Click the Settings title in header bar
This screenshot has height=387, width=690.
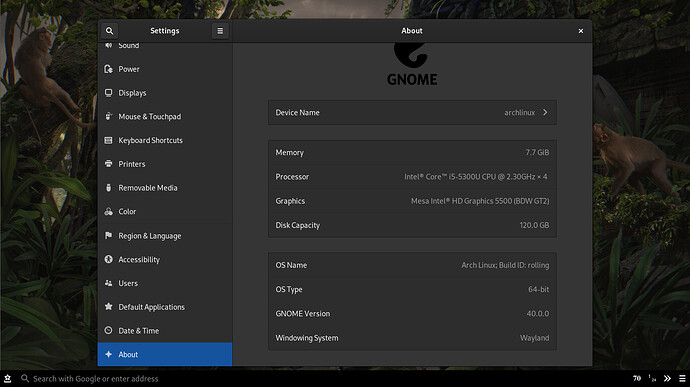(x=165, y=31)
